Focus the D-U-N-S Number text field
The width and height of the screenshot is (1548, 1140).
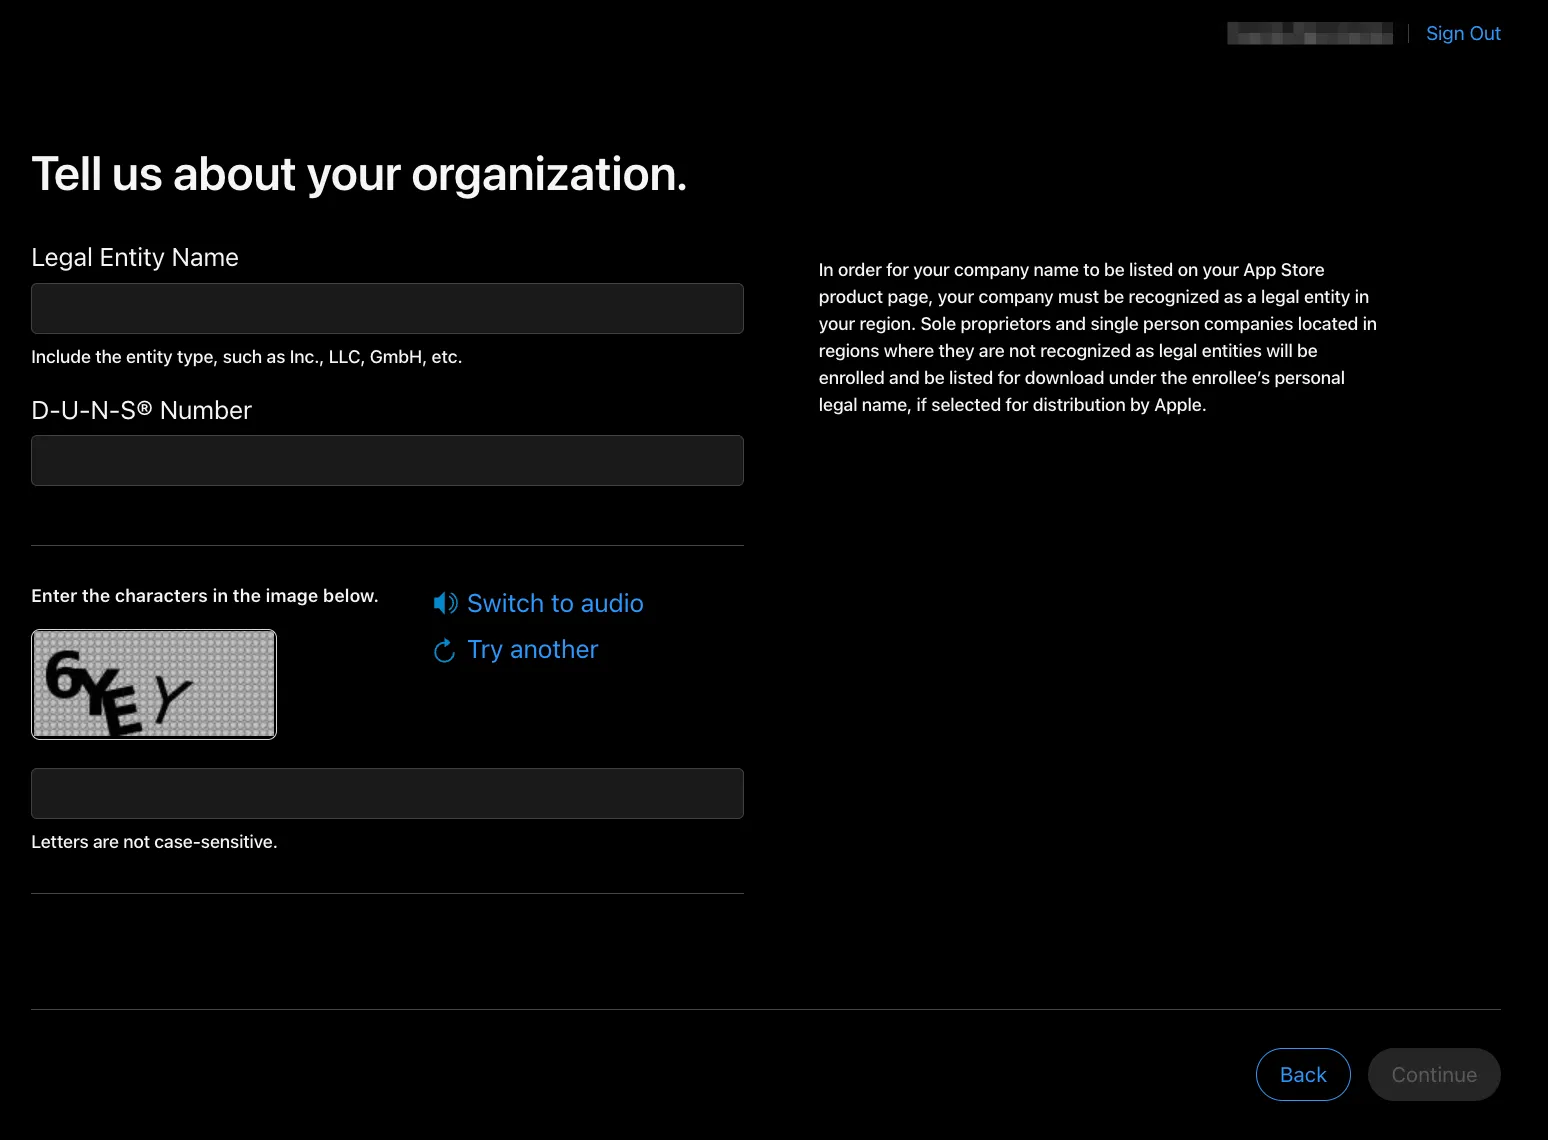(x=387, y=460)
